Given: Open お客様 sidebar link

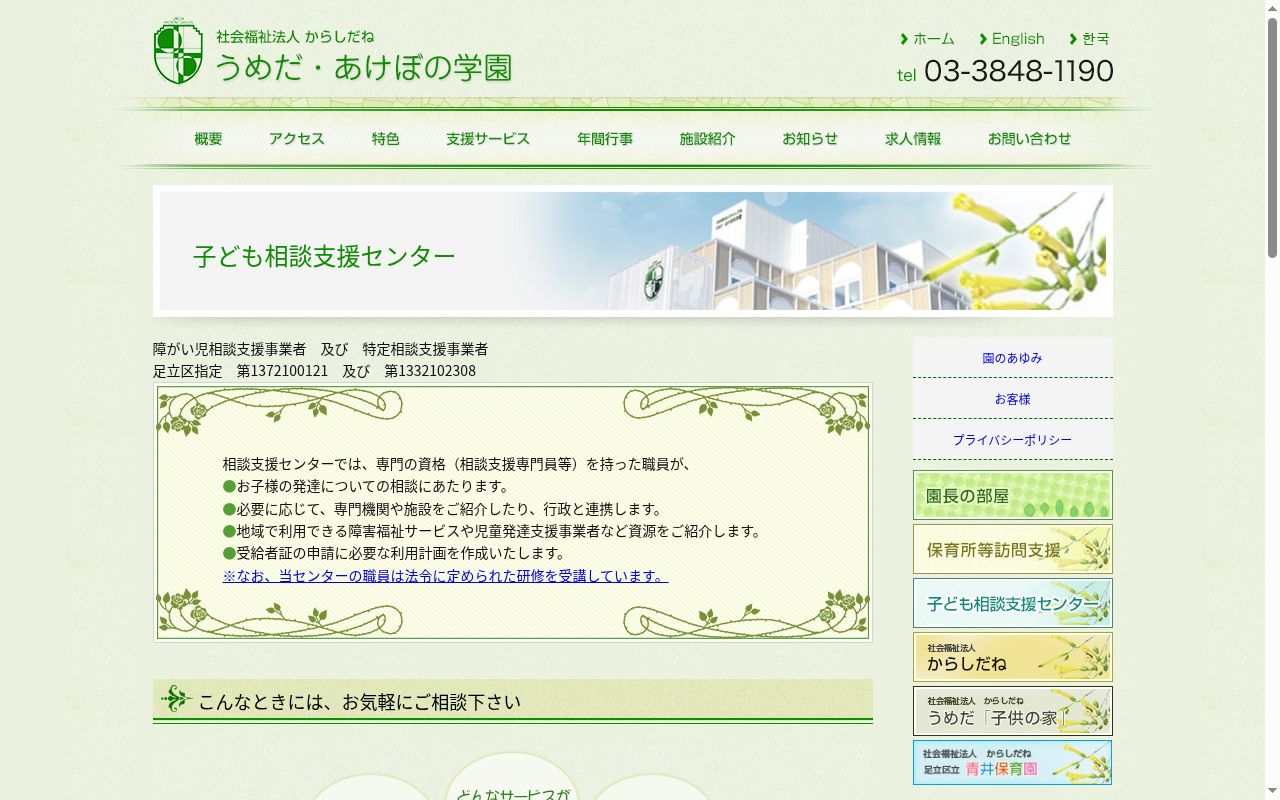Looking at the screenshot, I should (x=1012, y=399).
